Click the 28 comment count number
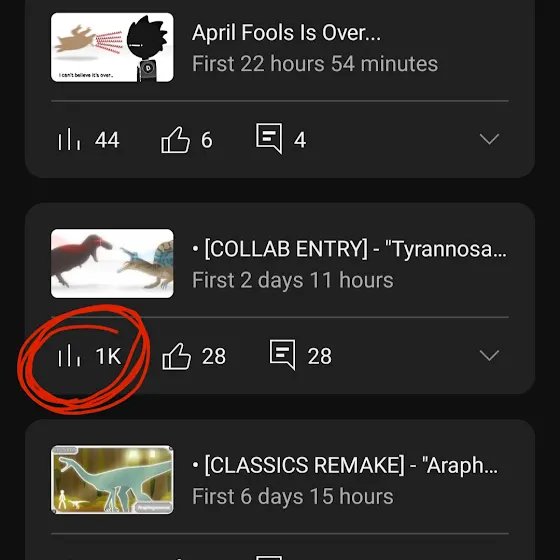The image size is (560, 560). click(x=319, y=356)
